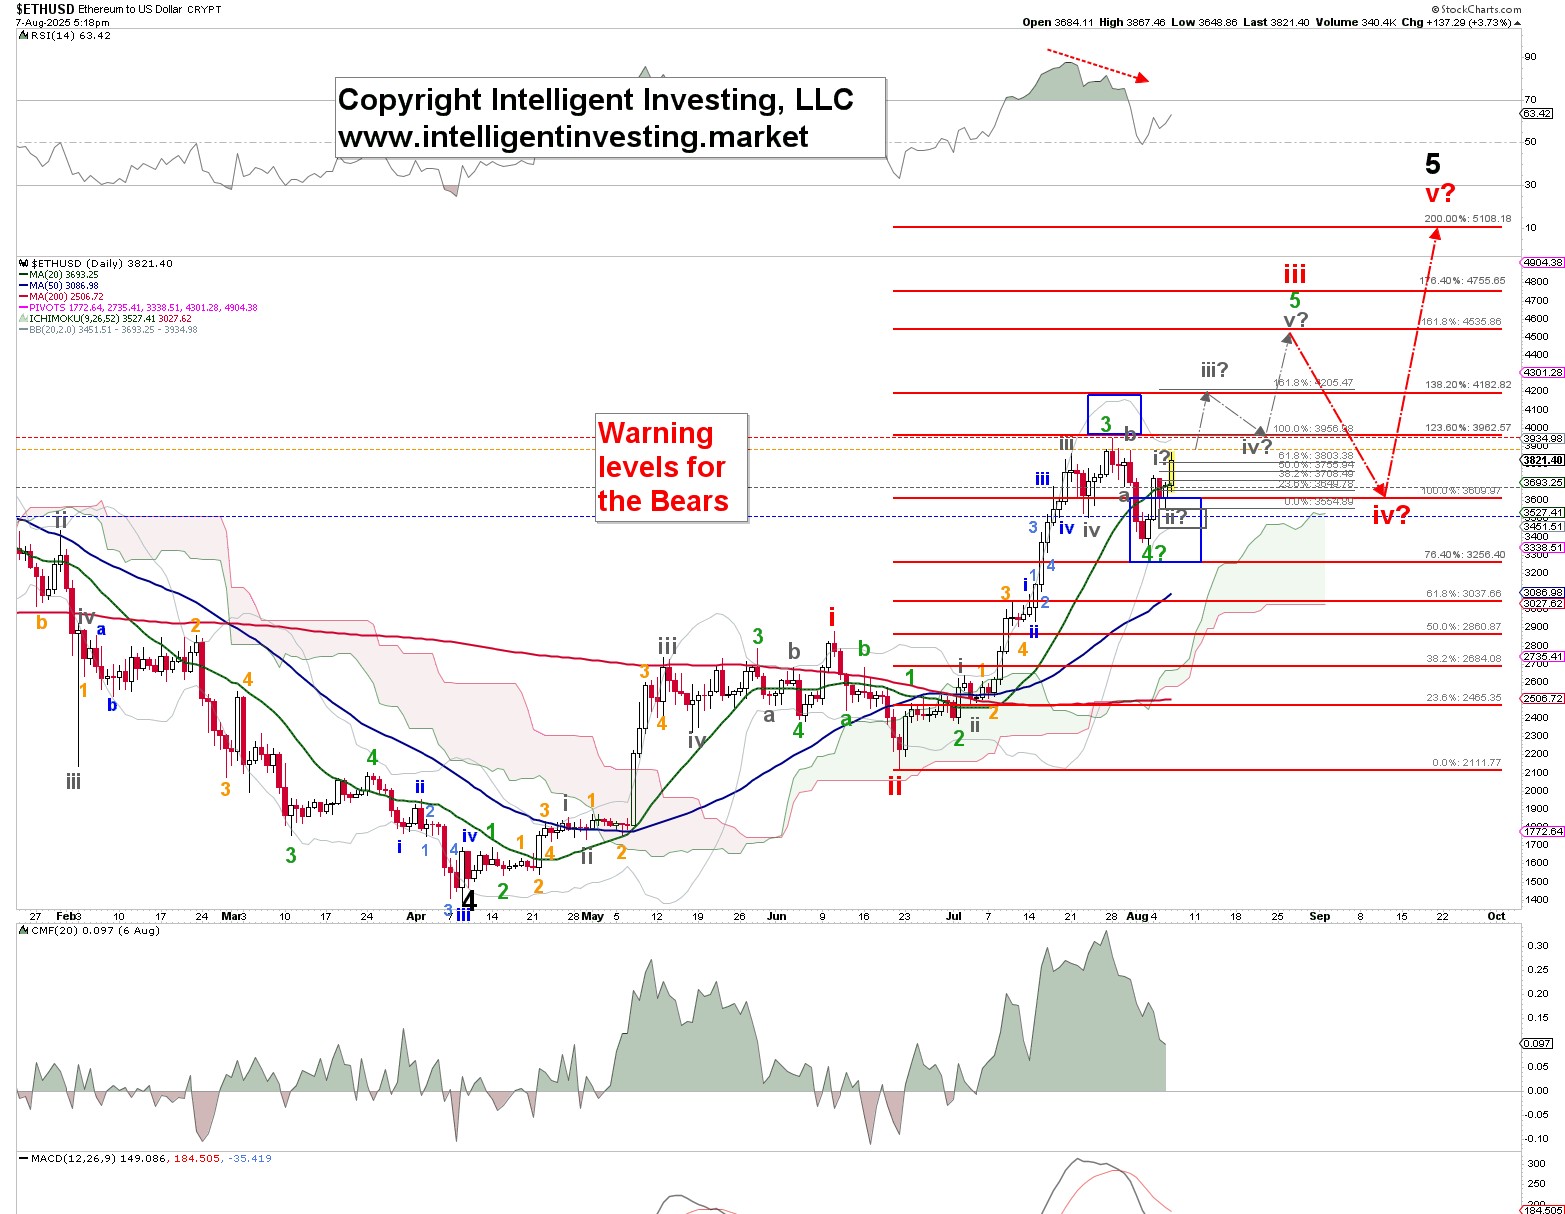The height and width of the screenshot is (1214, 1565).
Task: Click the red "iv?" wave label near September
Action: click(x=1391, y=516)
